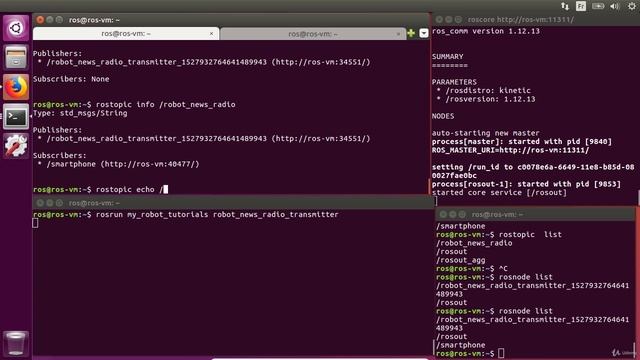Click the 'SUMMARY' heading in roscore window
The image size is (640, 360).
tap(448, 57)
